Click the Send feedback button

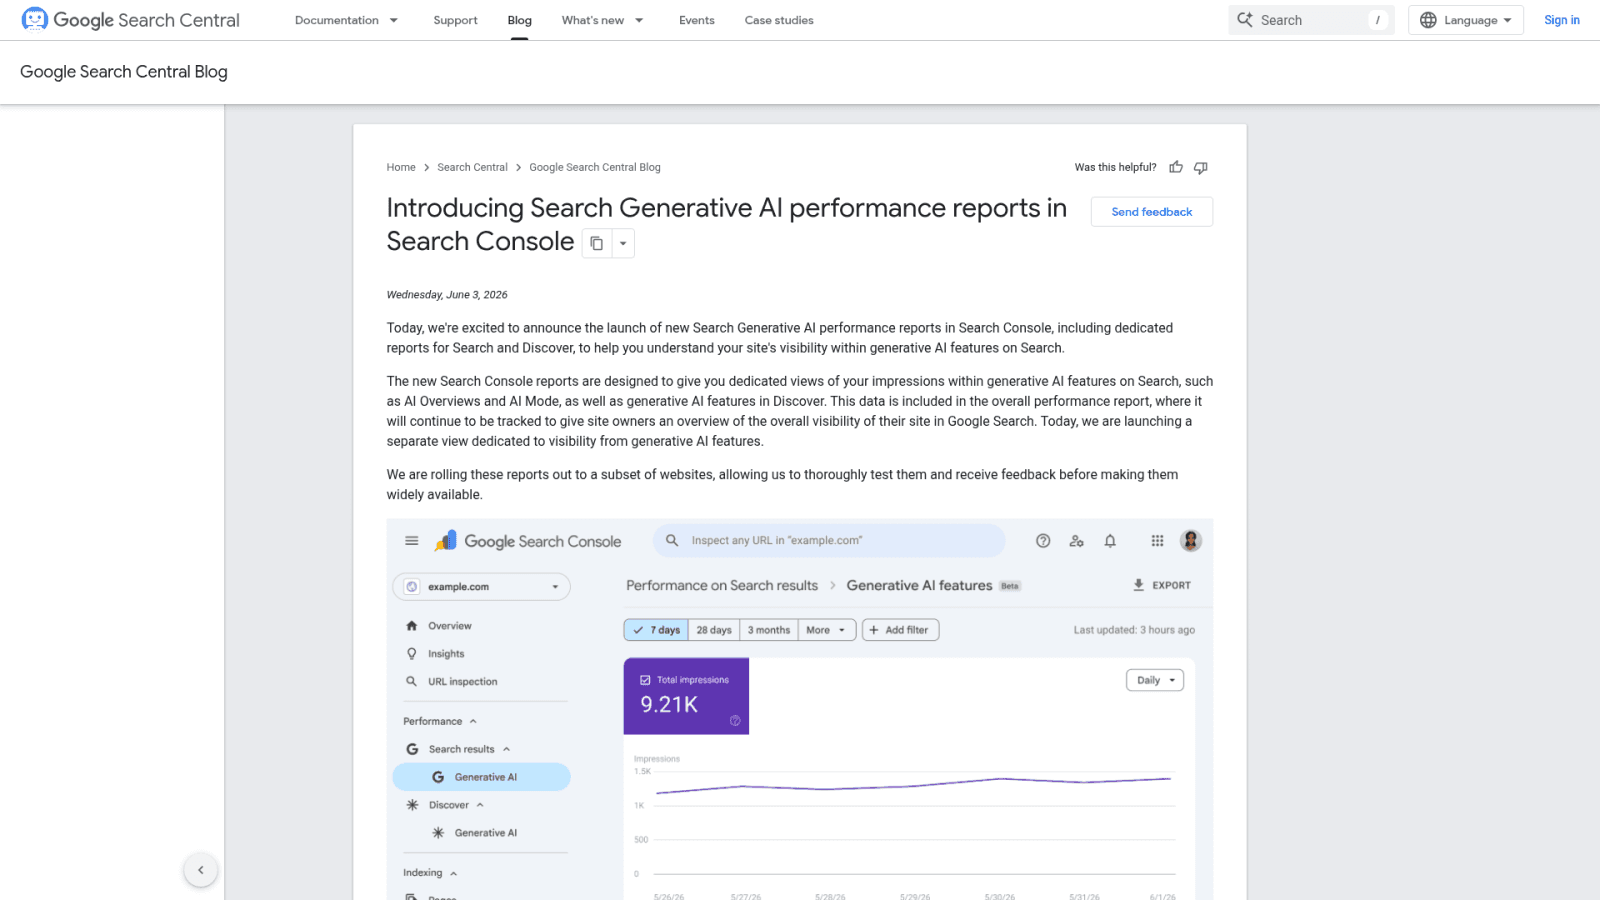1152,212
